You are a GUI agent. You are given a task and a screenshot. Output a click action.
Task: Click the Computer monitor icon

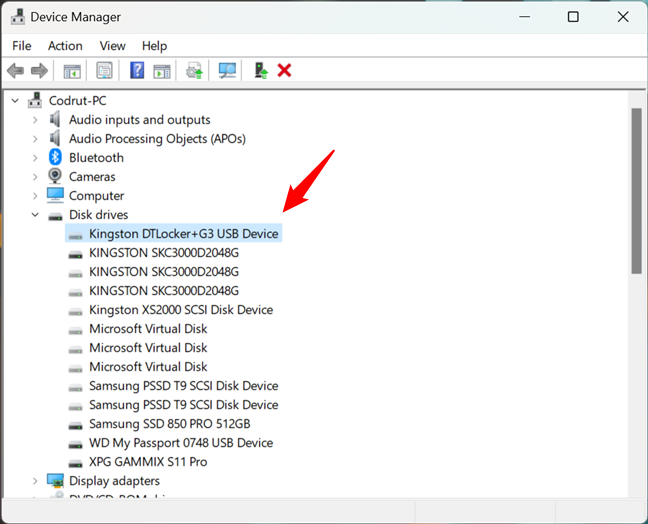[x=55, y=195]
